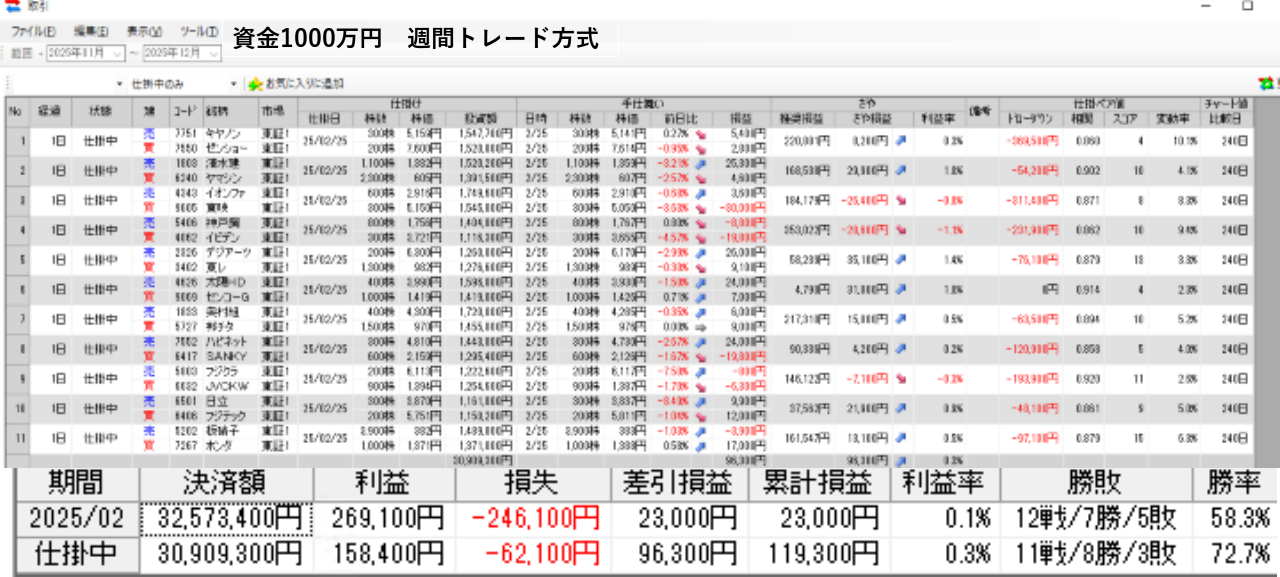This screenshot has width=1280, height=577.
Task: Open the ファイル menu
Action: tap(33, 31)
